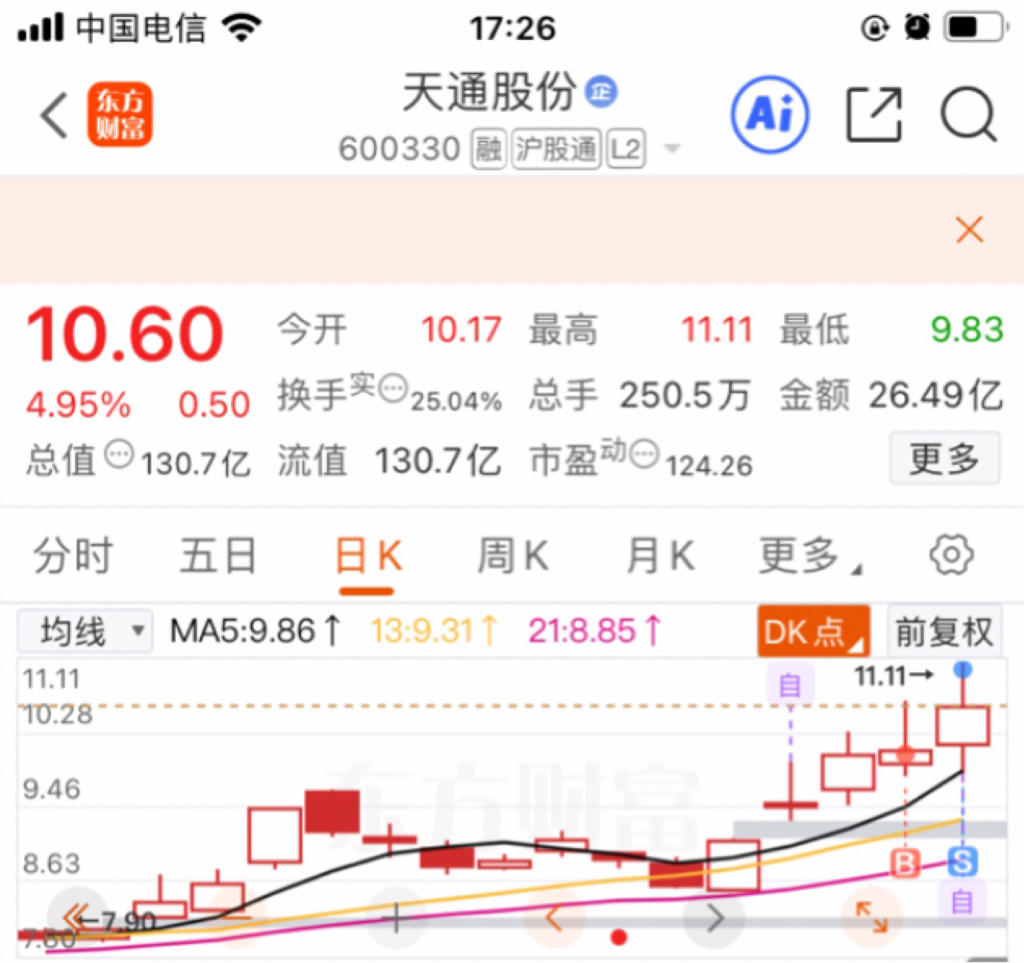Tap the blue dot at 11.11 high
The image size is (1024, 963).
tap(963, 669)
